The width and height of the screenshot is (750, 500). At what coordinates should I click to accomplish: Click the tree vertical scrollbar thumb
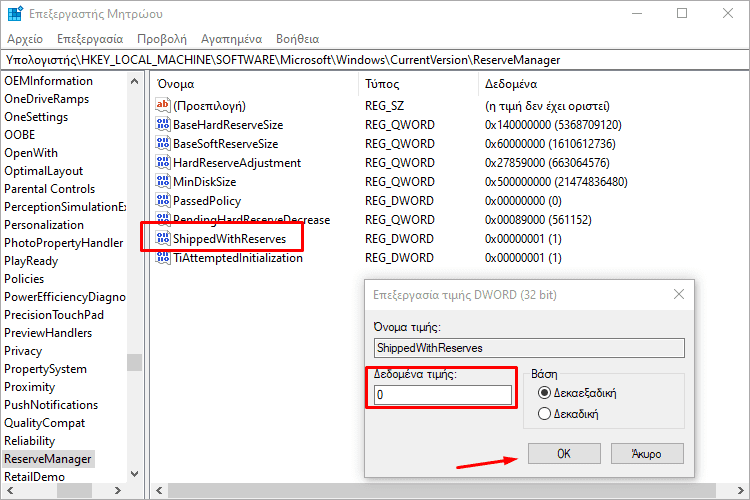coord(134,362)
